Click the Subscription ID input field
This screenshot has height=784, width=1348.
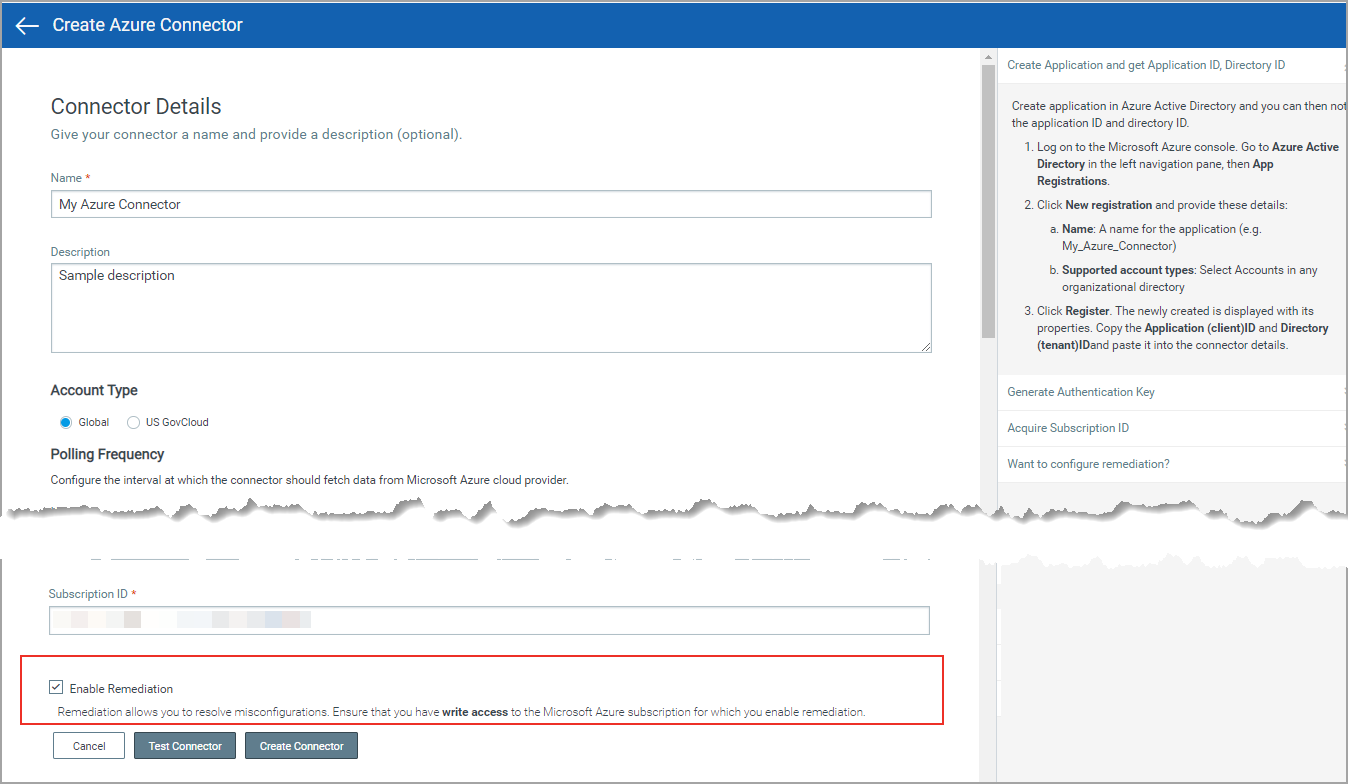[488, 620]
